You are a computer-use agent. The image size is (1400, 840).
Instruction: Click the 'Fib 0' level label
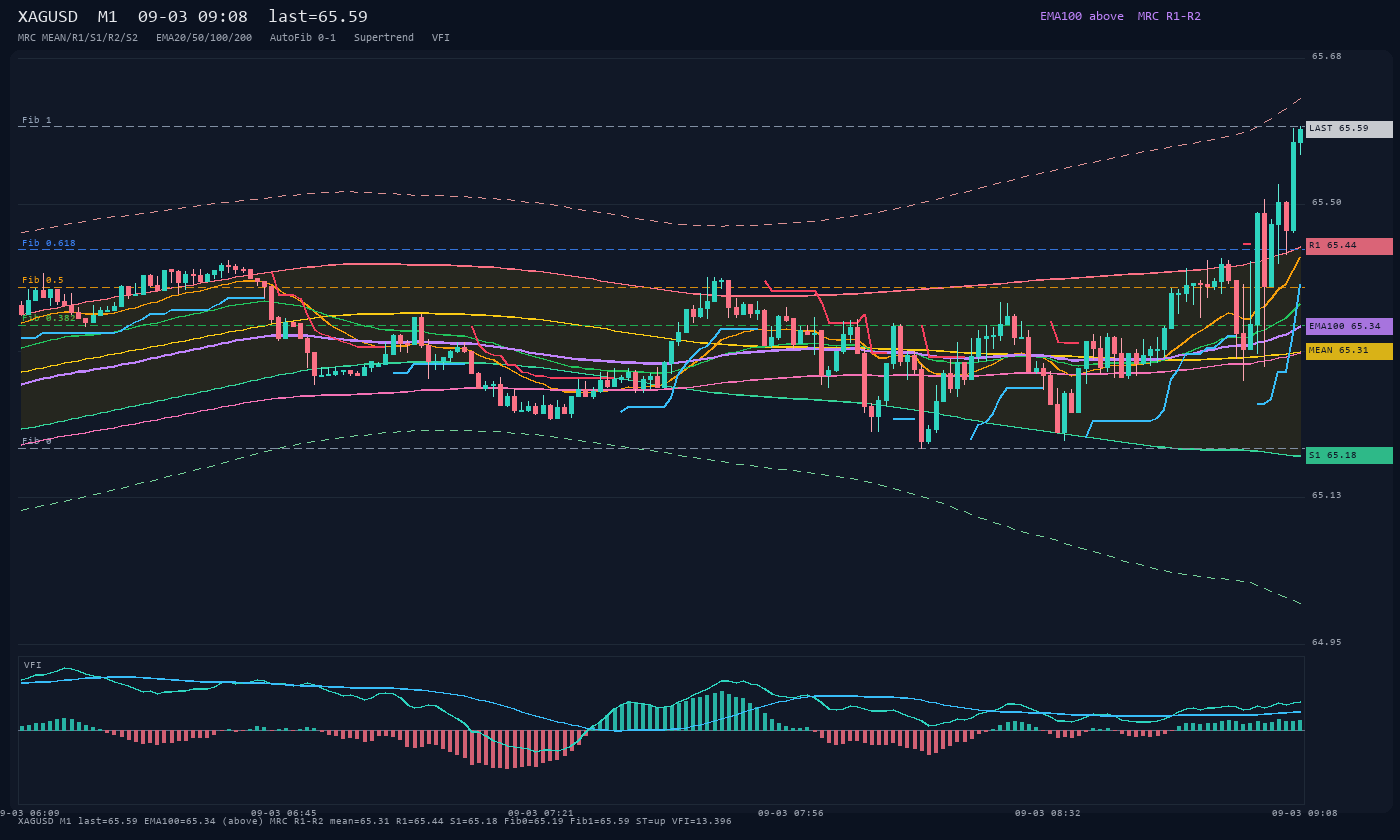tap(37, 441)
